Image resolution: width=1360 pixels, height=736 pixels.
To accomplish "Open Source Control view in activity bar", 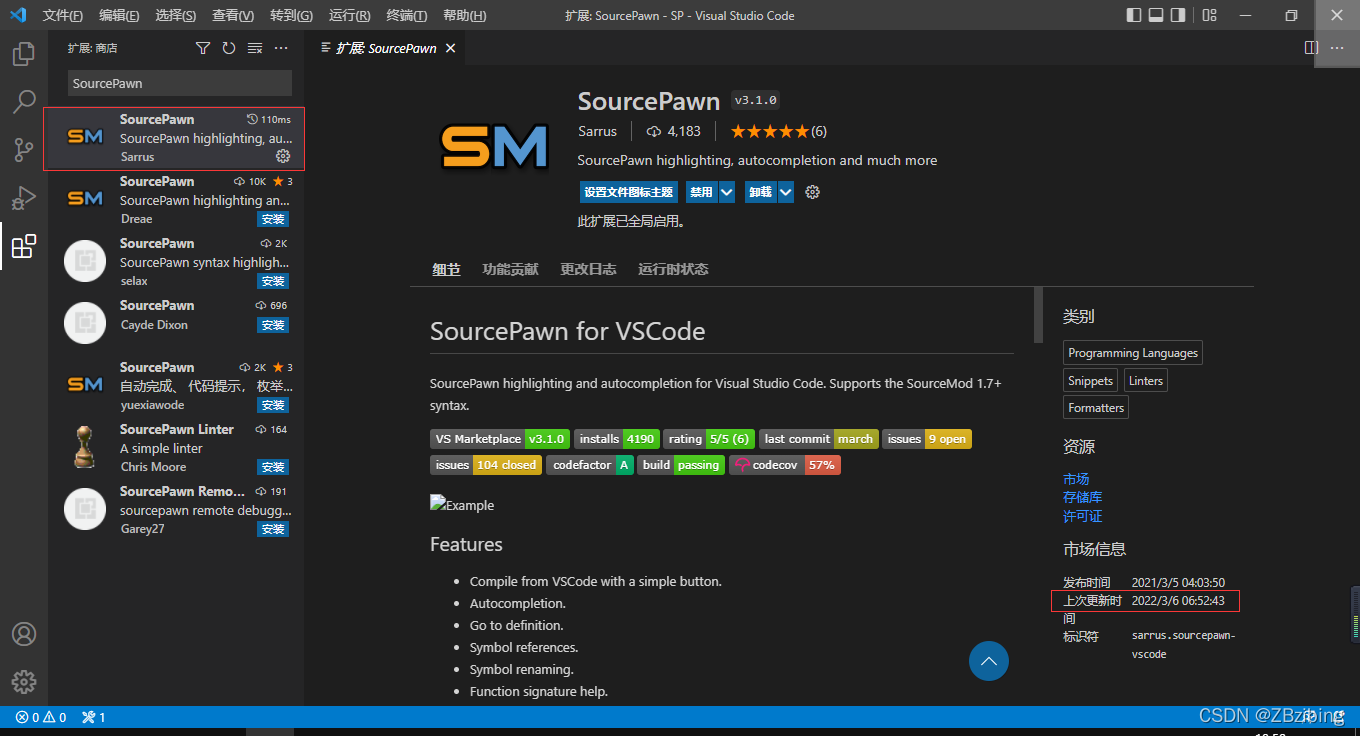I will coord(24,149).
